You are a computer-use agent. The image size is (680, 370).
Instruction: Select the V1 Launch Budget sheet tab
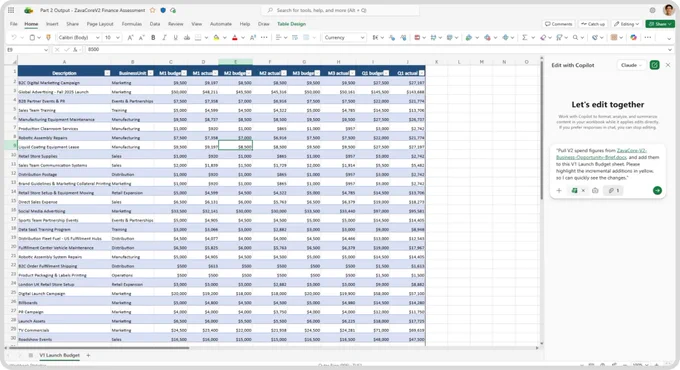coord(59,355)
